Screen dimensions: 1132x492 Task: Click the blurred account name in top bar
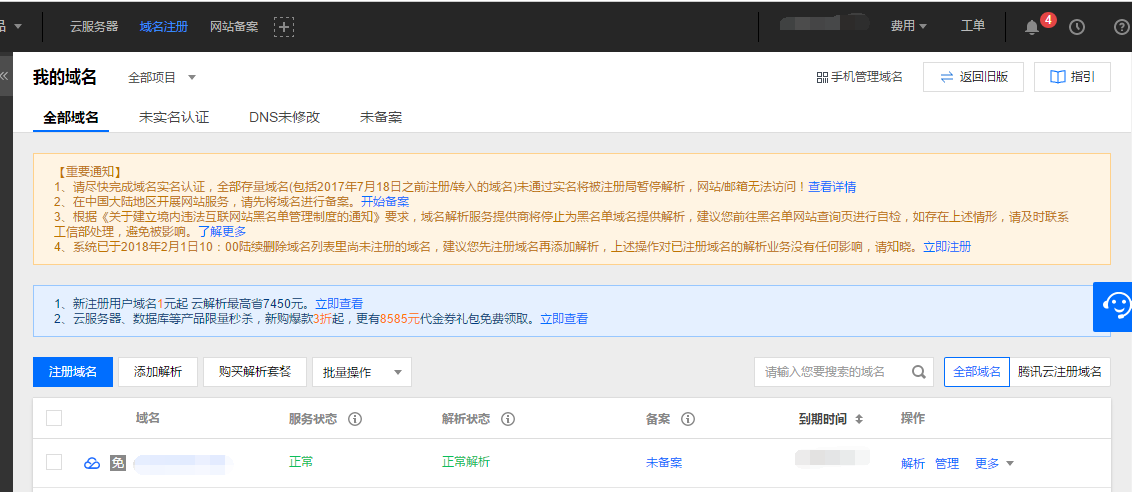coord(823,24)
